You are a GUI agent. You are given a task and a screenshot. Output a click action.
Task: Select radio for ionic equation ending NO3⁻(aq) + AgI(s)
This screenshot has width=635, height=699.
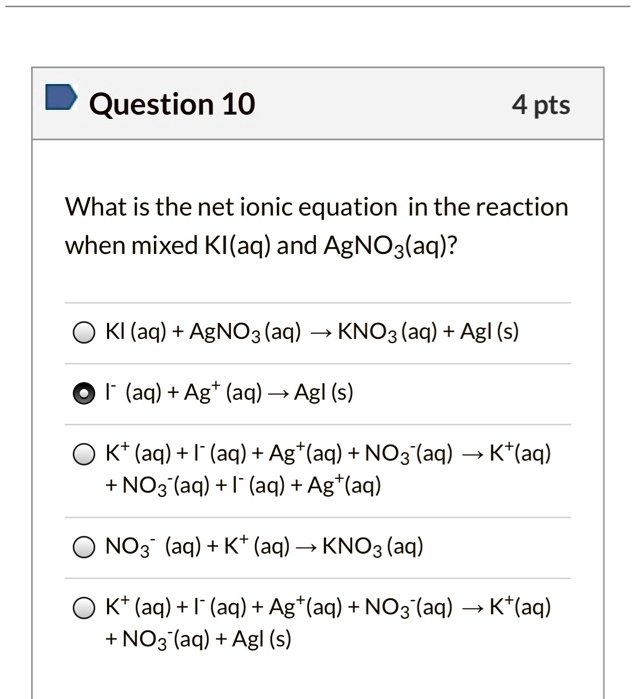[x=85, y=609]
